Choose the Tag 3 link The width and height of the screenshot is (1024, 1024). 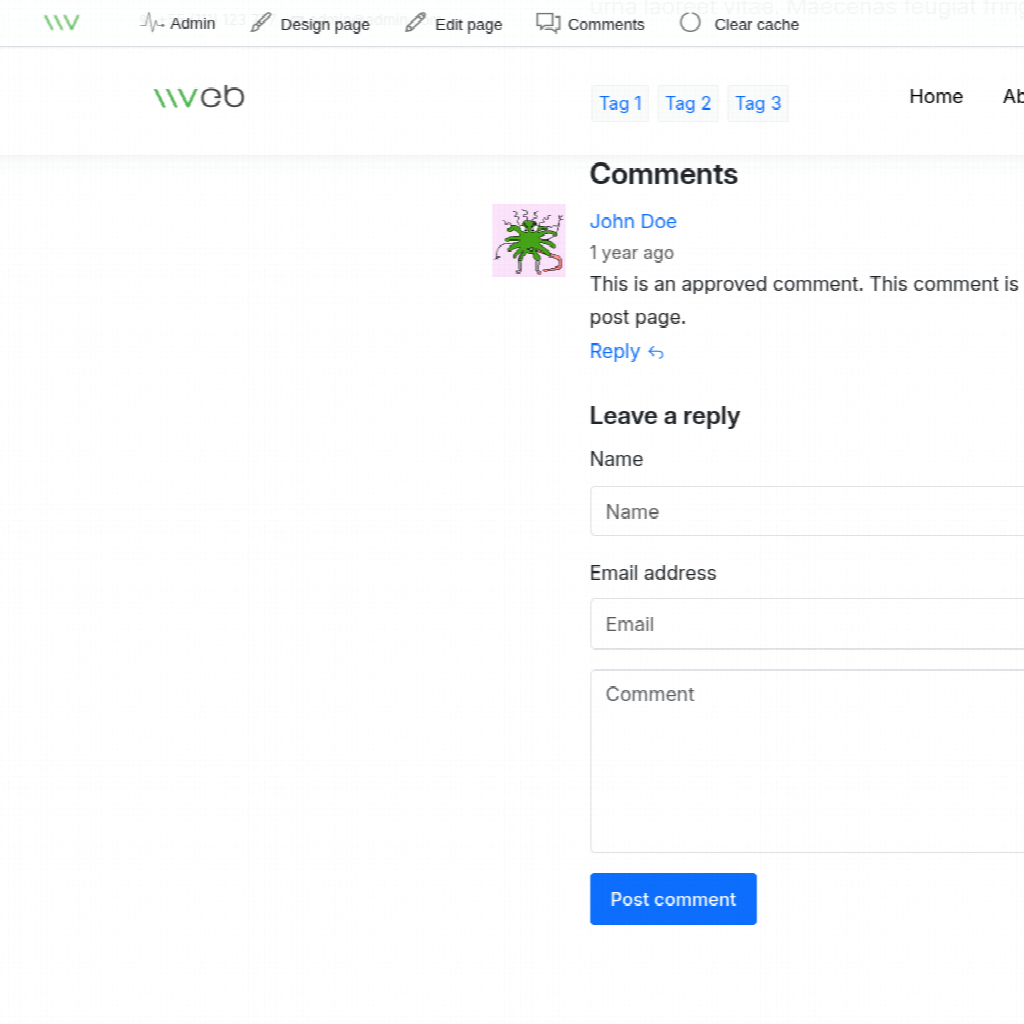click(x=758, y=103)
